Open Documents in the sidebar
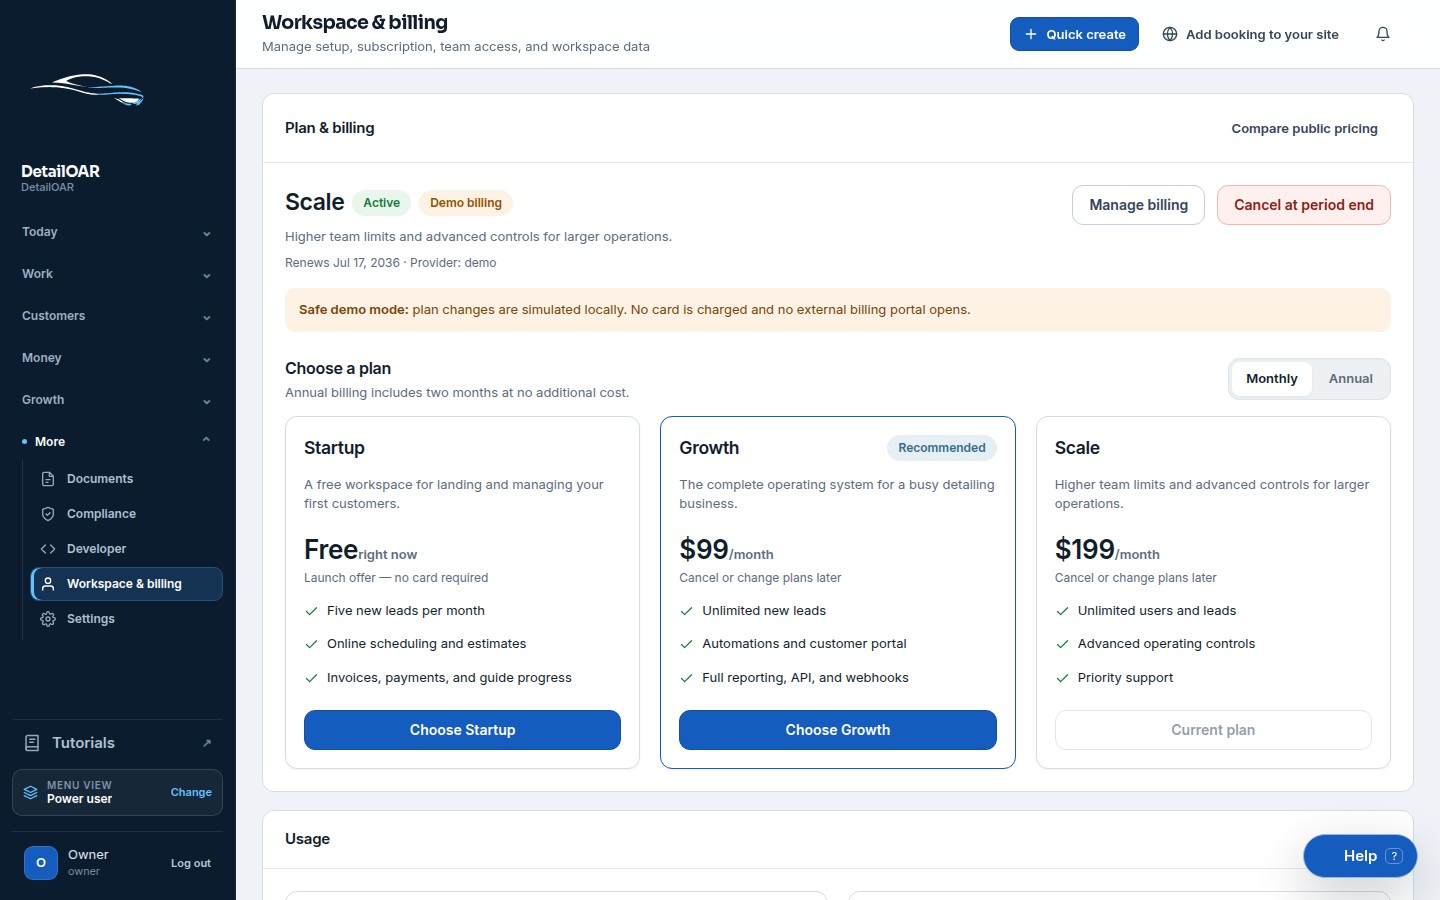 click(127, 479)
